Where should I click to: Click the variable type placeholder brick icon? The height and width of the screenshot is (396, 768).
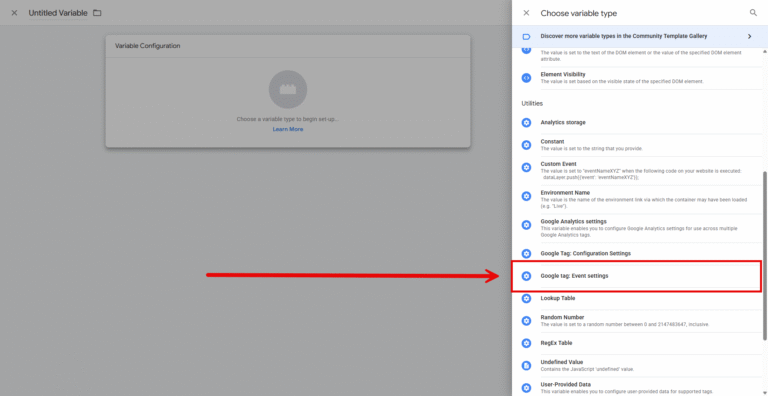click(288, 89)
